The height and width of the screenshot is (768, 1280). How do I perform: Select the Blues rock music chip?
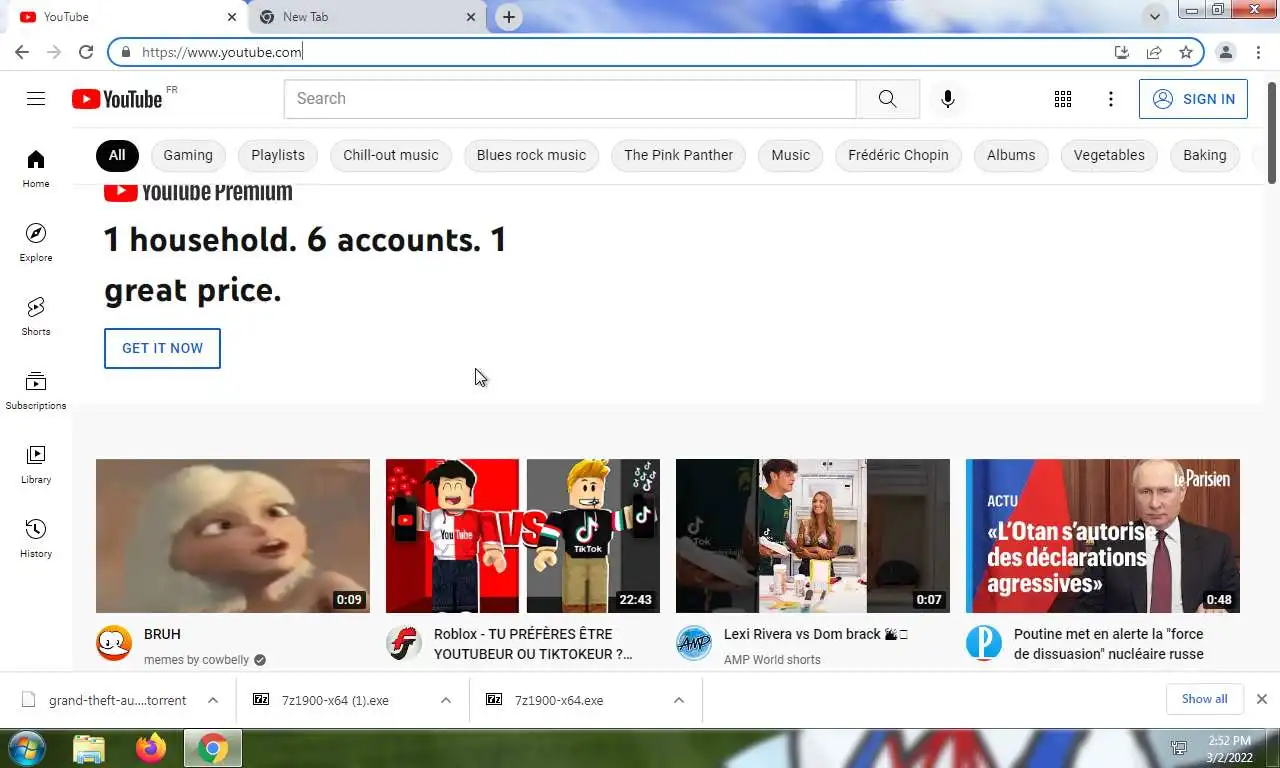(531, 155)
